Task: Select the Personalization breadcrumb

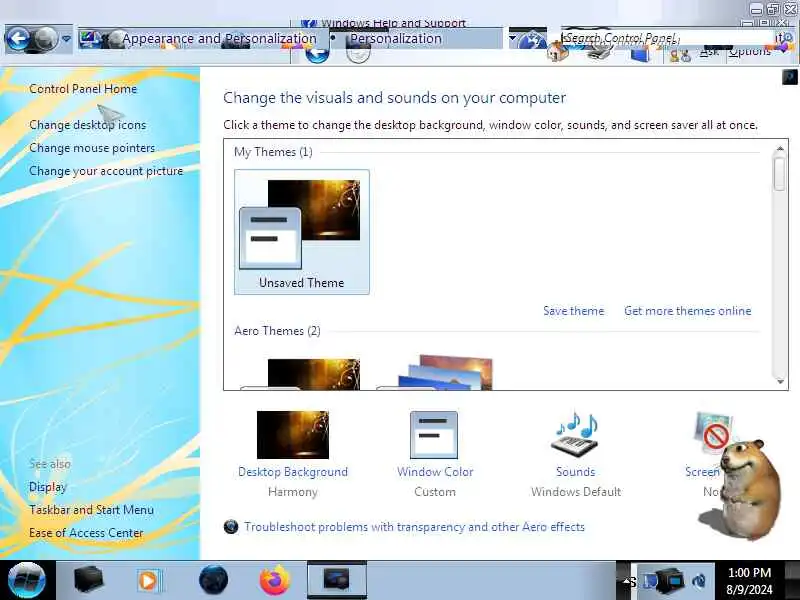Action: point(396,39)
